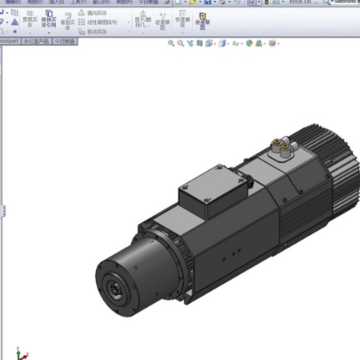Select the Previous View icon
The height and width of the screenshot is (360, 360).
(190, 43)
